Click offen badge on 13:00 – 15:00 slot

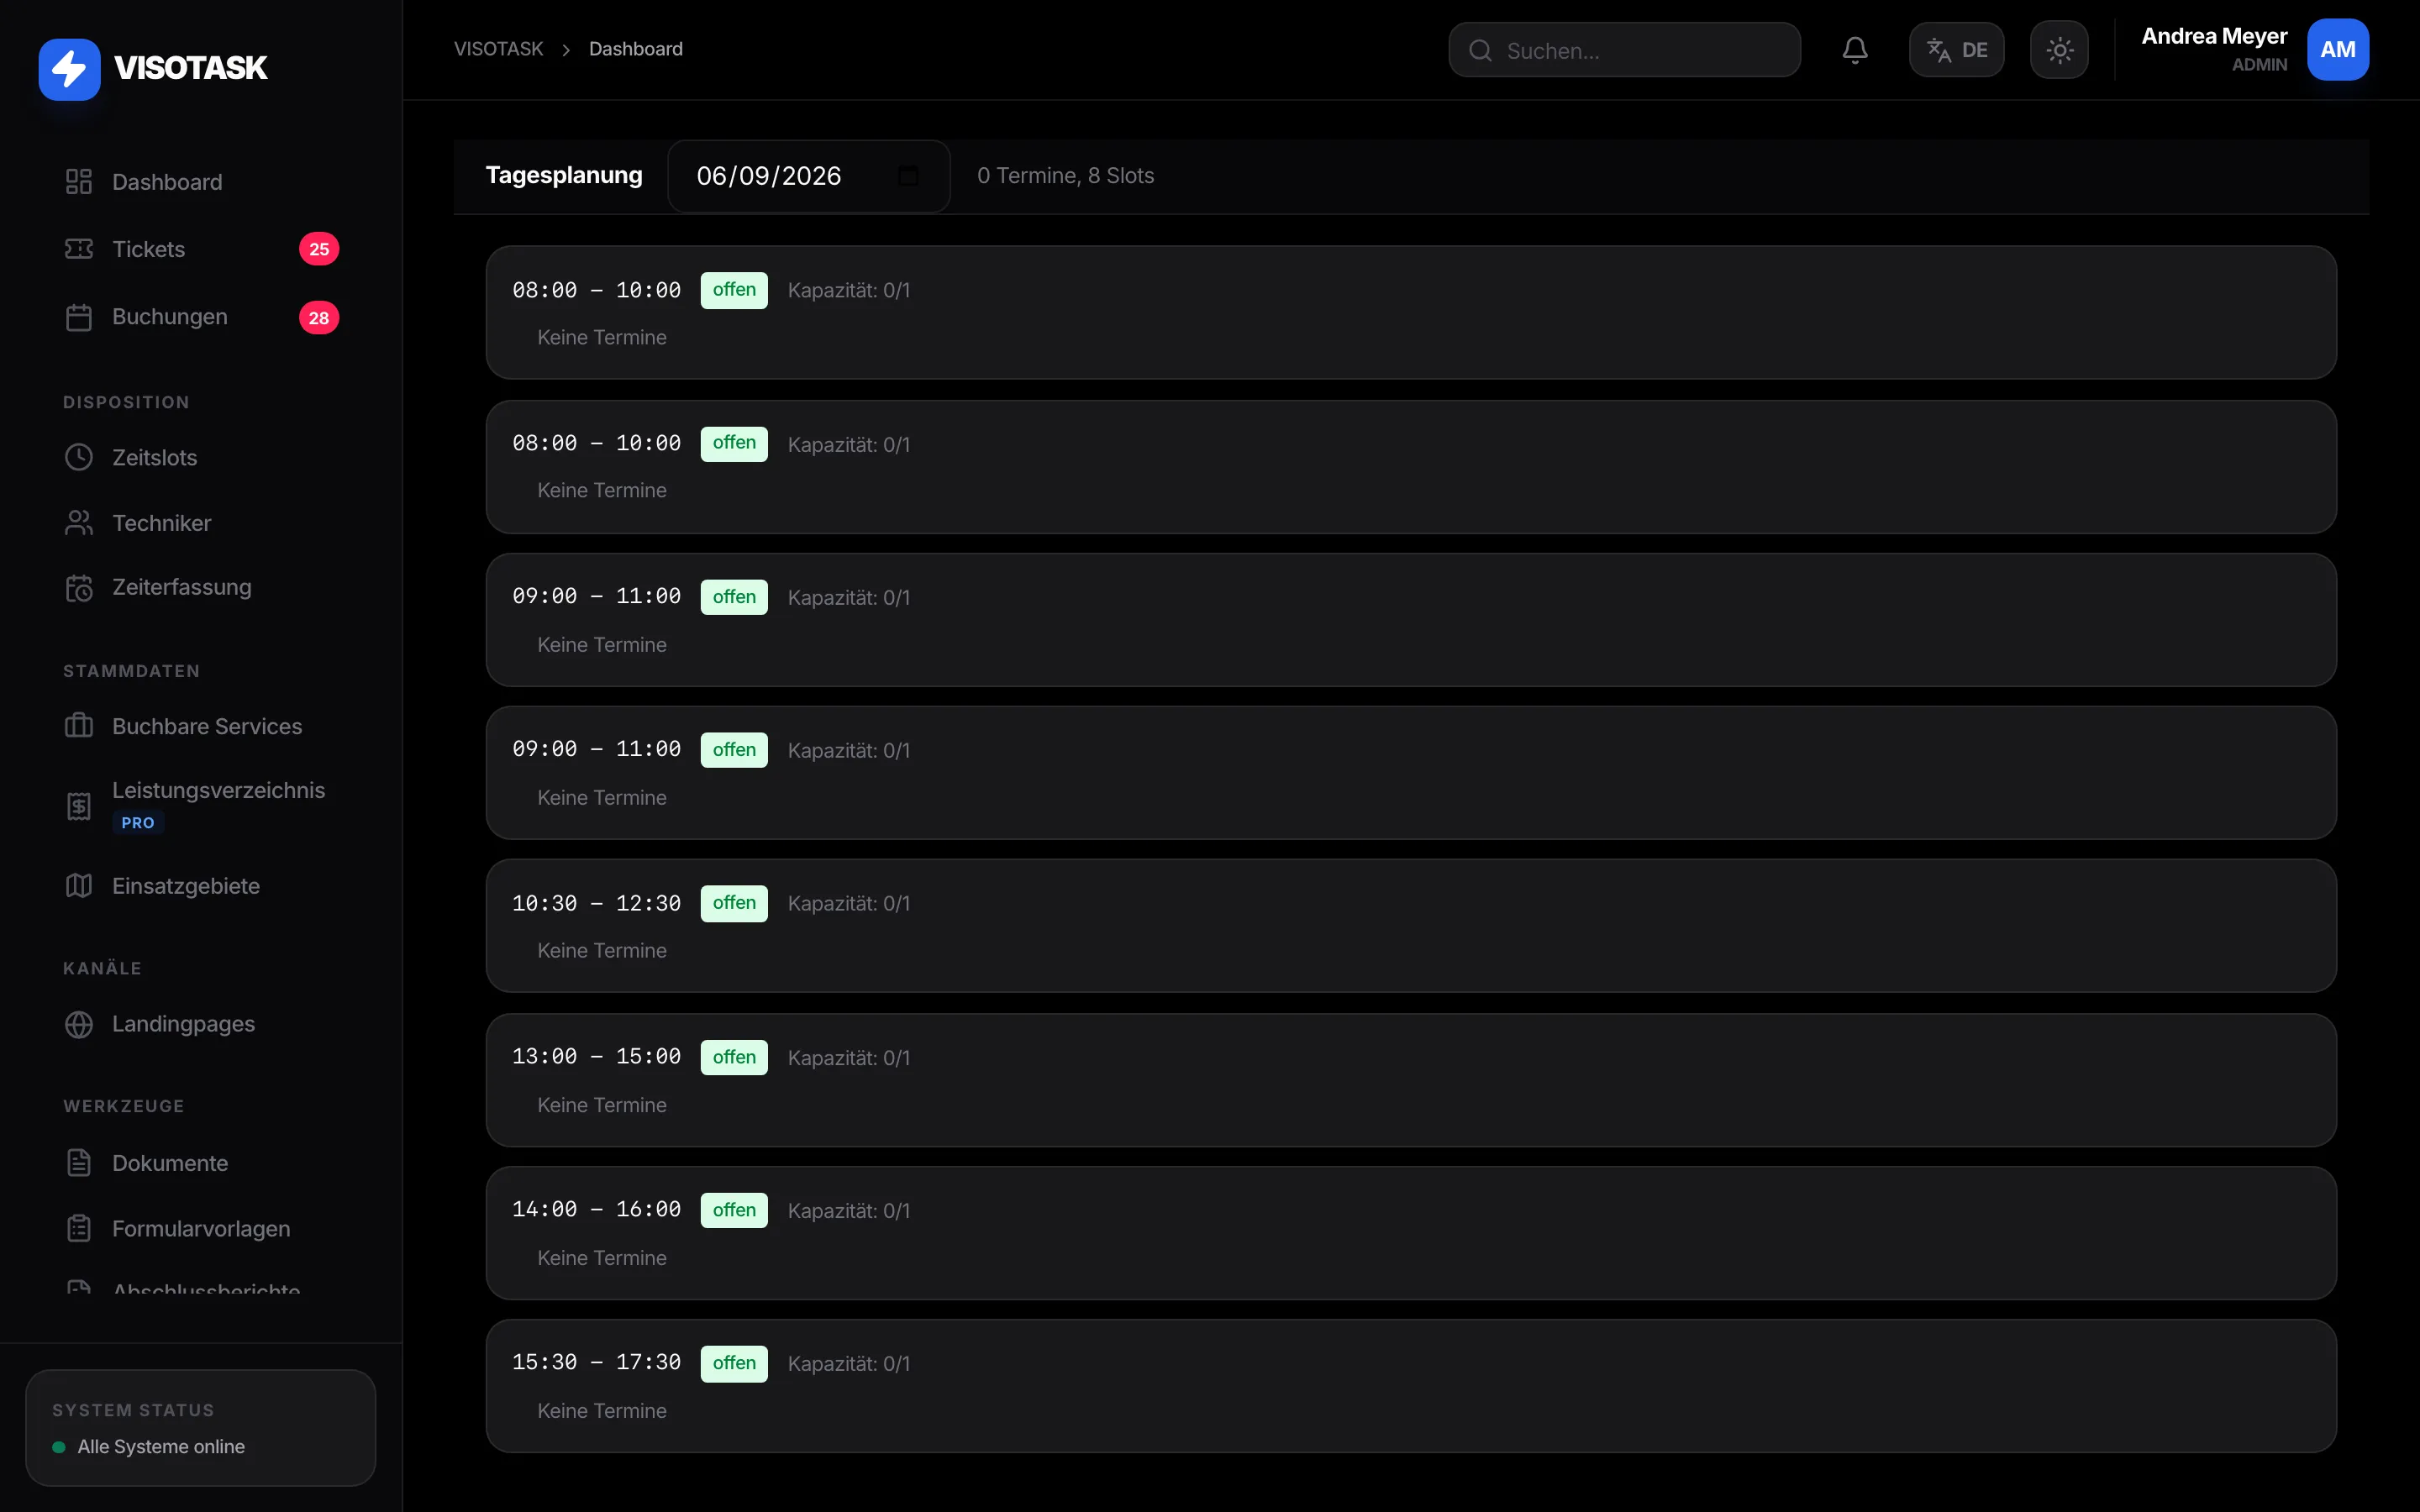(734, 1057)
